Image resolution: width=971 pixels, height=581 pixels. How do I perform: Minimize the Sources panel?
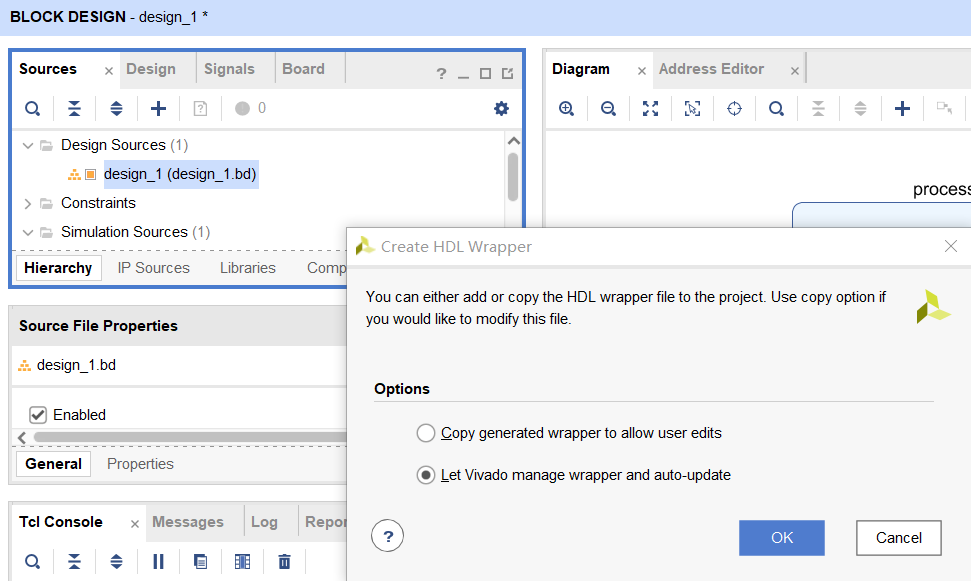[x=463, y=76]
